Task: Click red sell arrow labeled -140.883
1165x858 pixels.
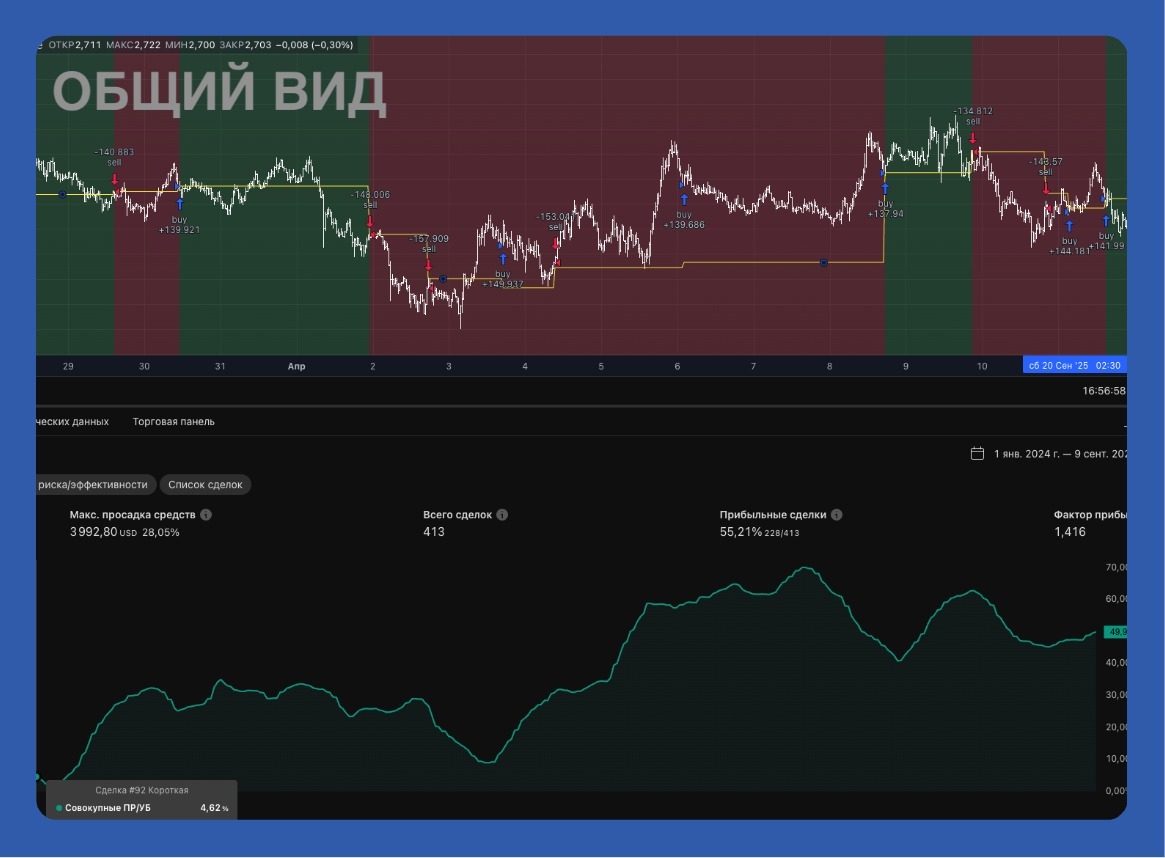Action: 114,179
